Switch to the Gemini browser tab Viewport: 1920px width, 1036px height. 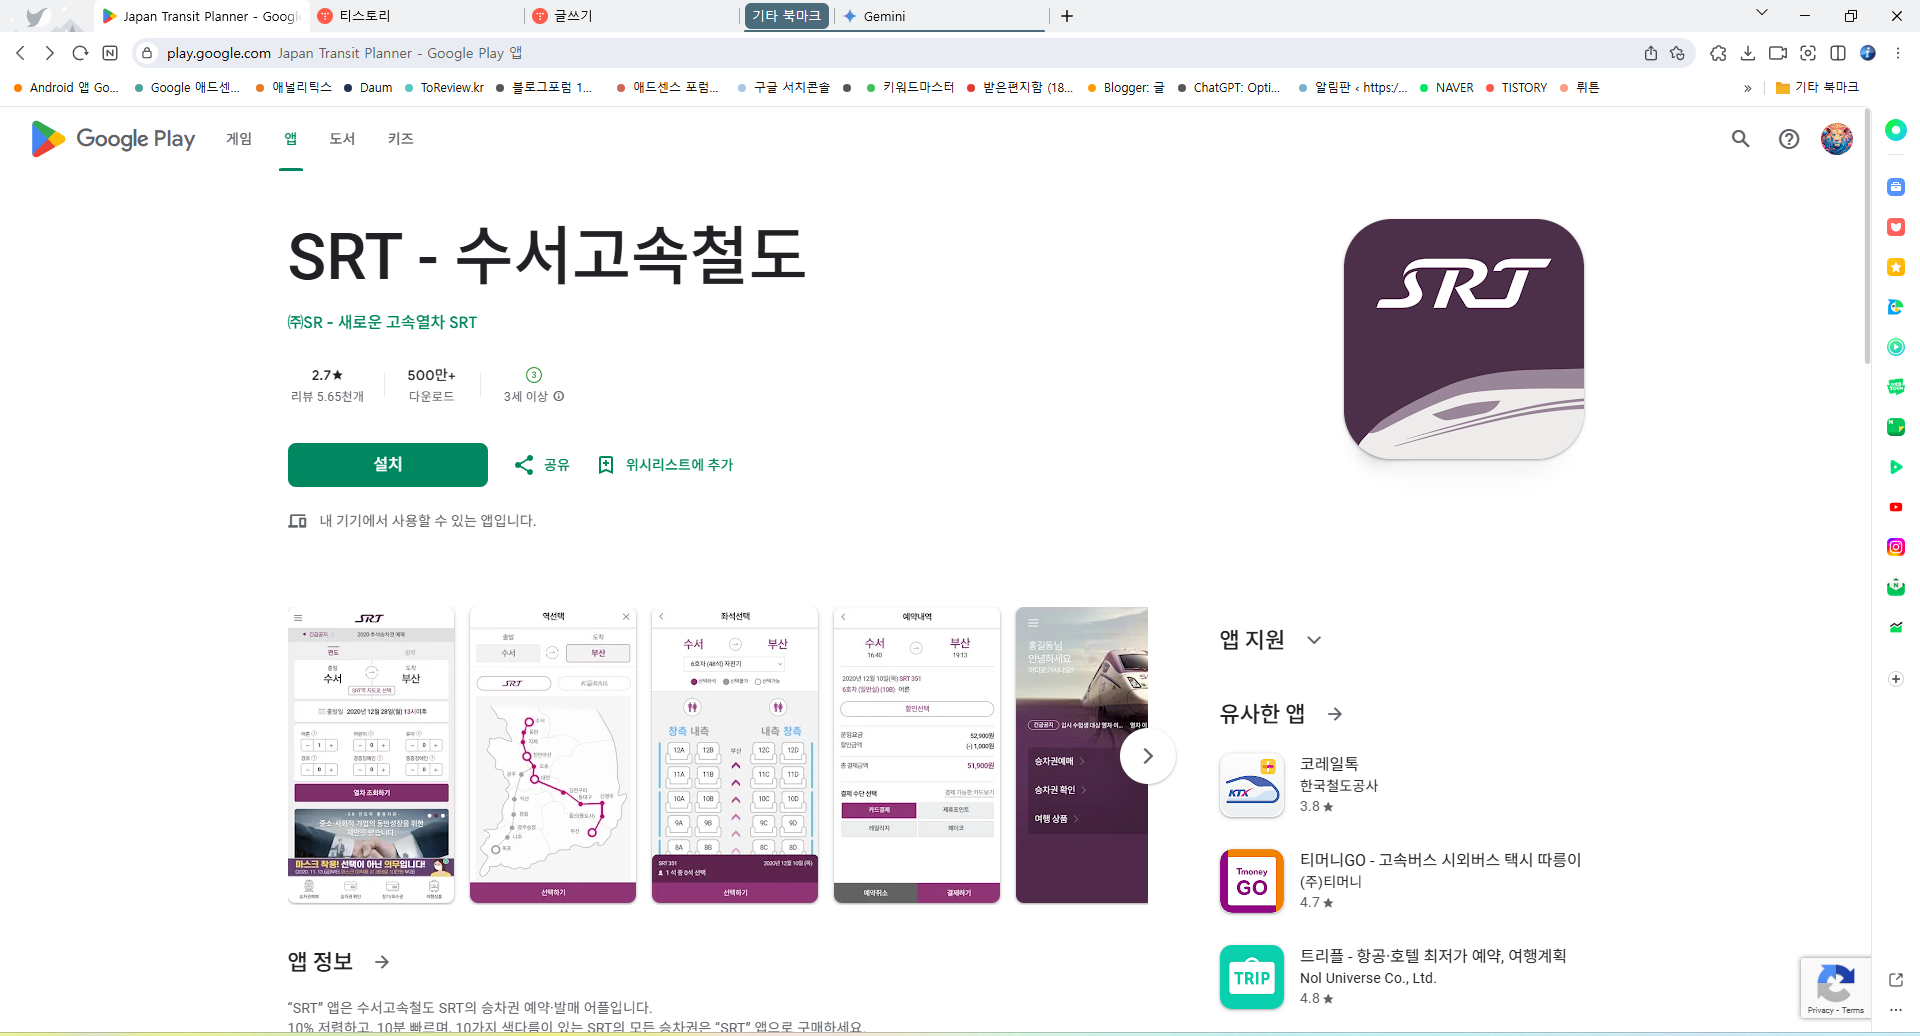coord(940,16)
